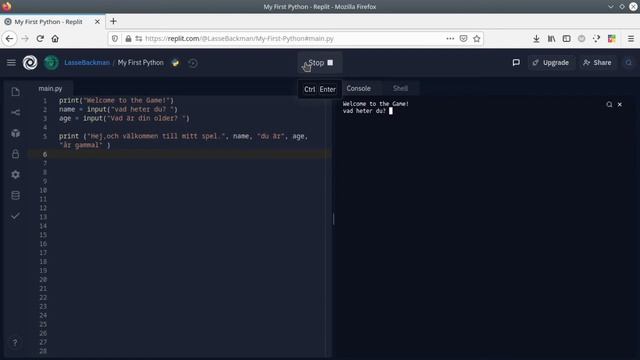Open the version history icon

pyautogui.click(x=193, y=63)
